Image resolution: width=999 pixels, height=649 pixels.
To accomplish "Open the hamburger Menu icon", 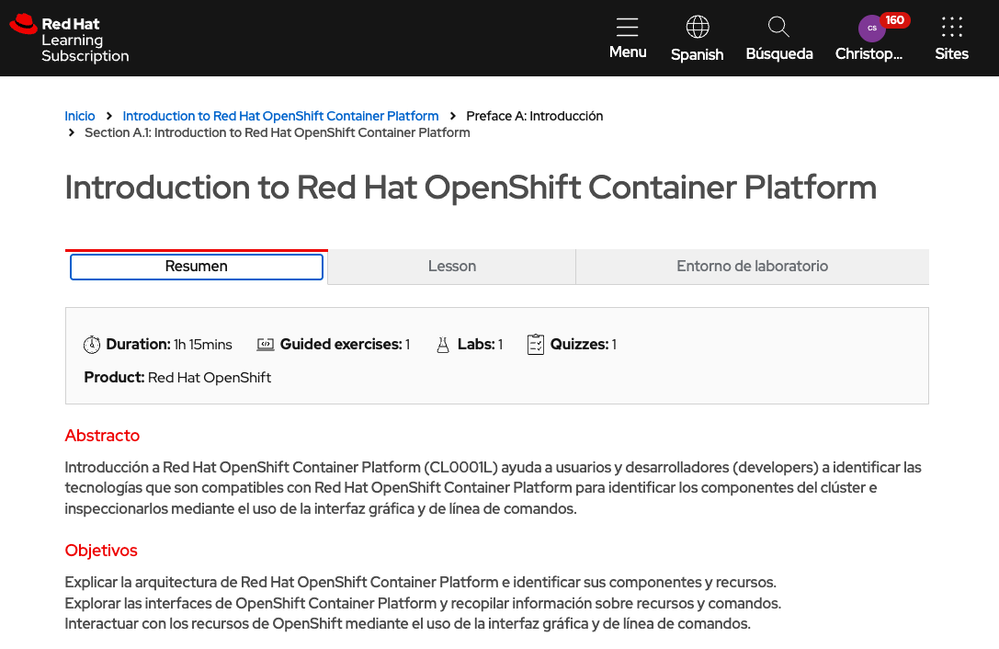I will click(627, 27).
